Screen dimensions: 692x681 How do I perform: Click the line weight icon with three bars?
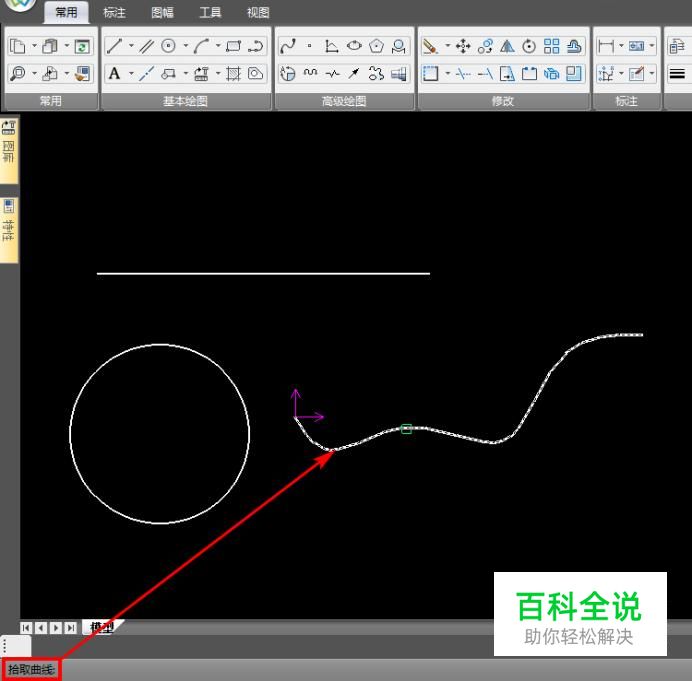point(677,73)
